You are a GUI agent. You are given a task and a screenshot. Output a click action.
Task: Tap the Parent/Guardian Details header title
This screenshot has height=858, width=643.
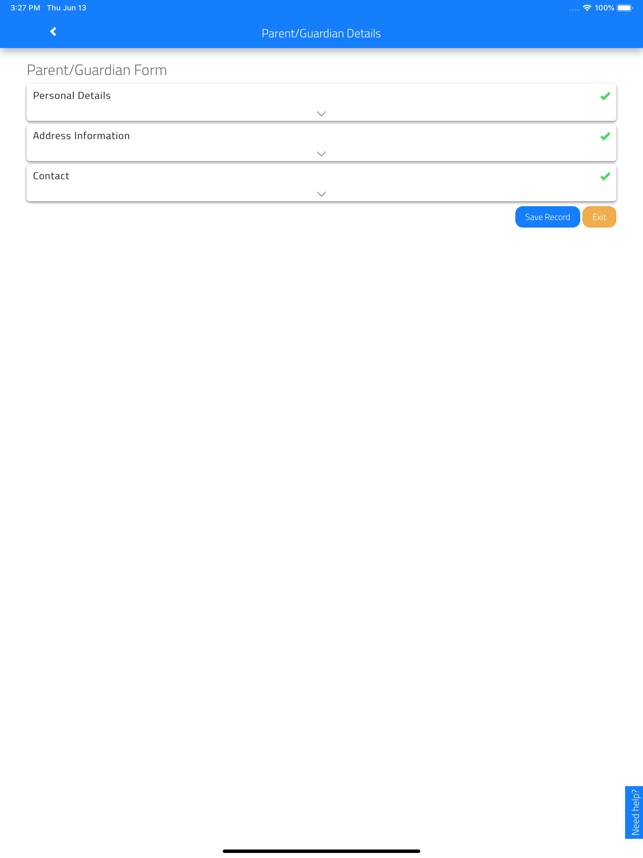321,33
